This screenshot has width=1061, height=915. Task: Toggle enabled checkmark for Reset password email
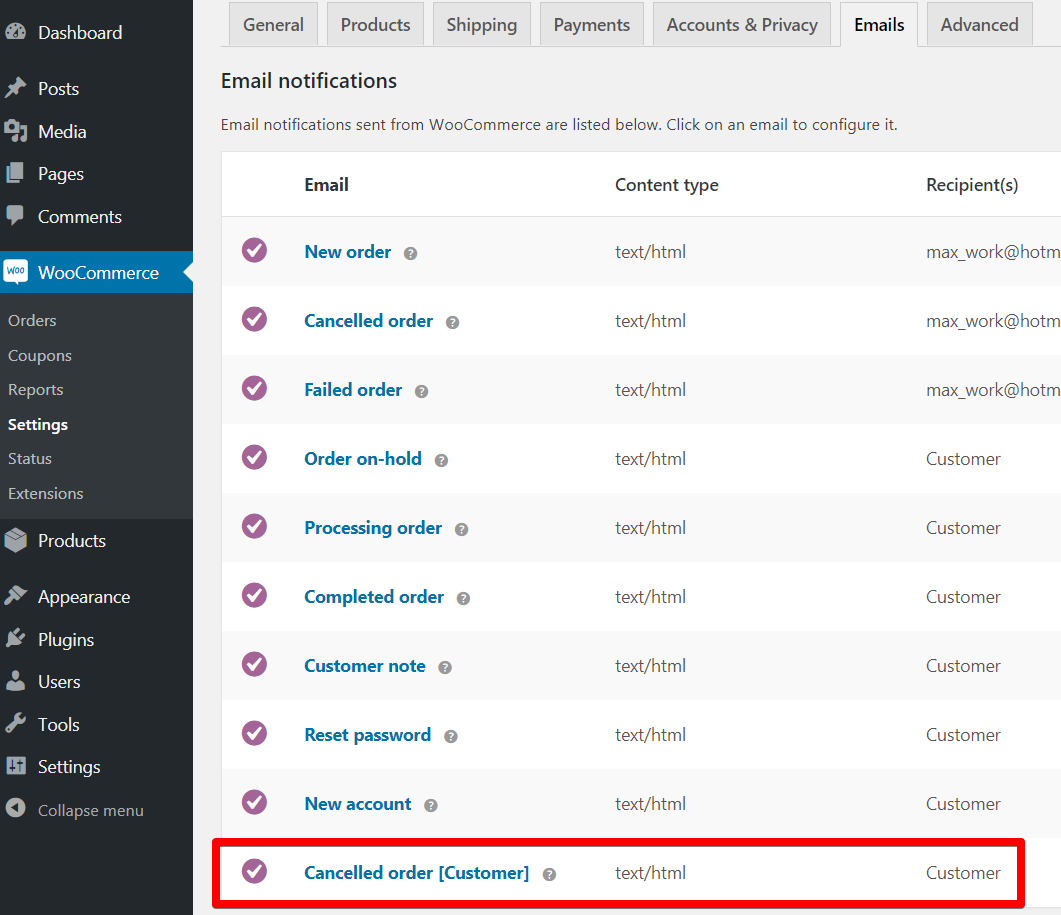(x=254, y=734)
